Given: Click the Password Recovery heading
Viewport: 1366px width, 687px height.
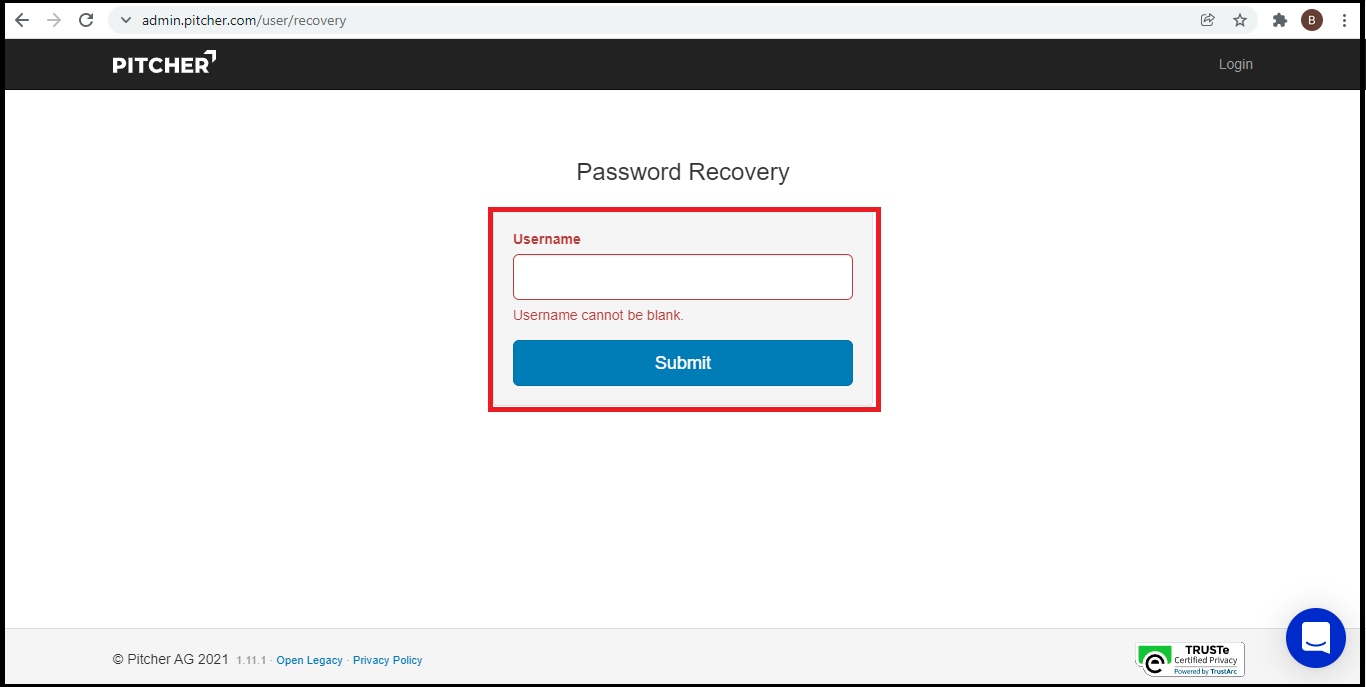Looking at the screenshot, I should [683, 172].
